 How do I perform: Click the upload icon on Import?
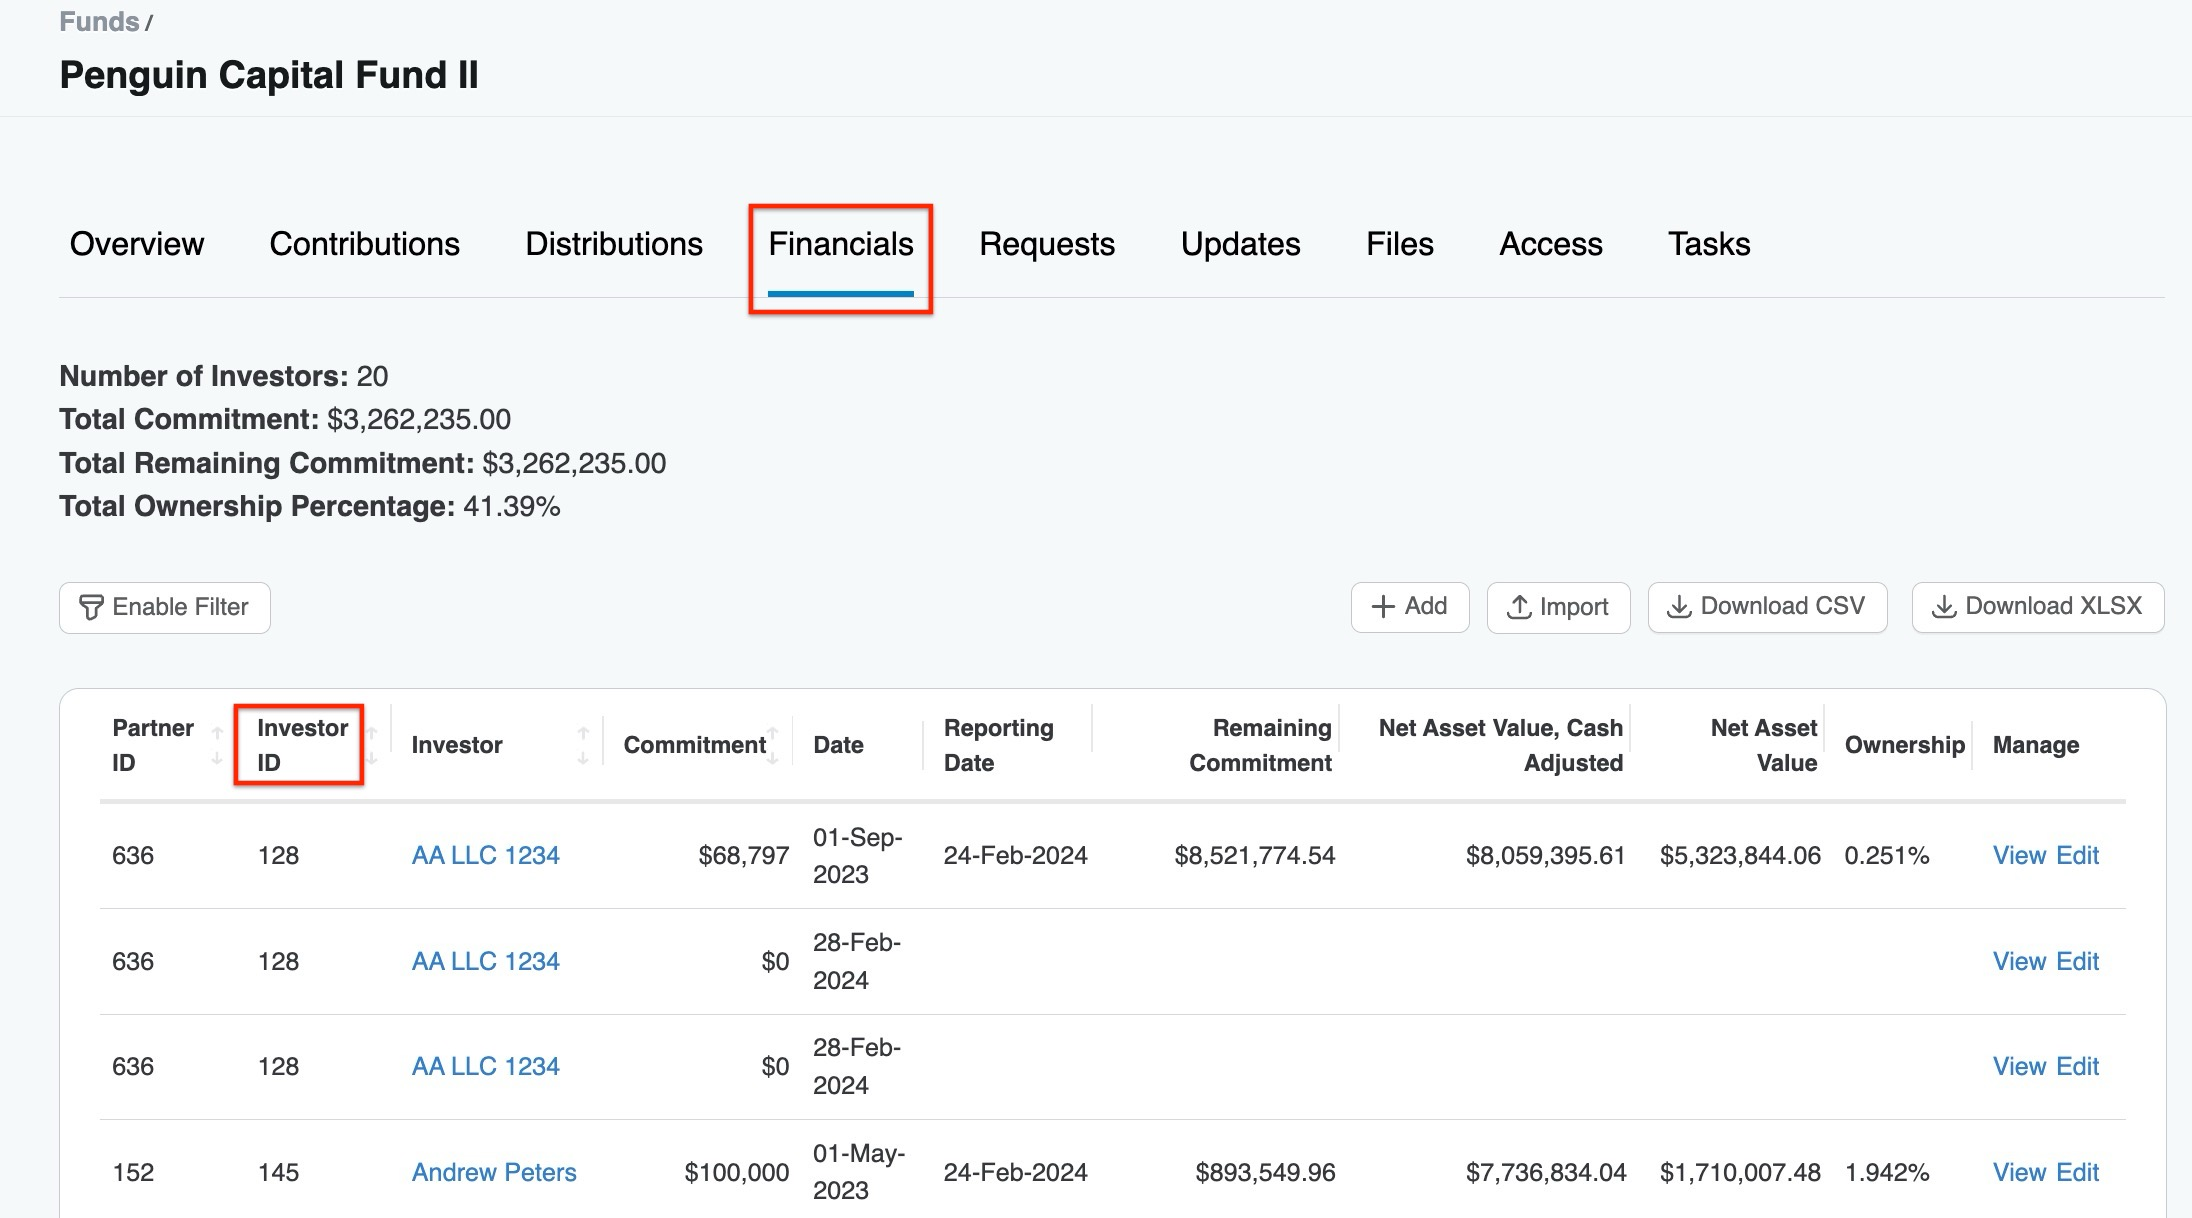coord(1519,607)
